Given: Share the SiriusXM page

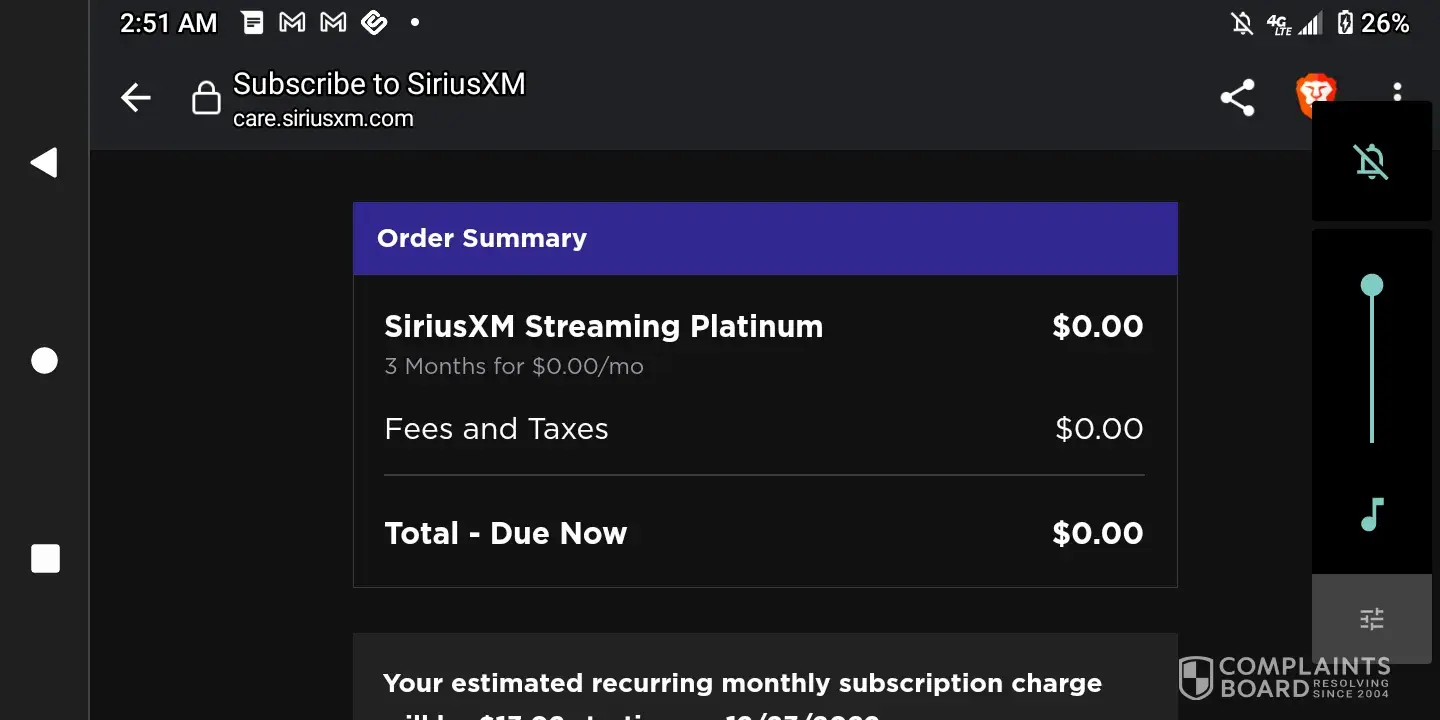Looking at the screenshot, I should click(1237, 98).
